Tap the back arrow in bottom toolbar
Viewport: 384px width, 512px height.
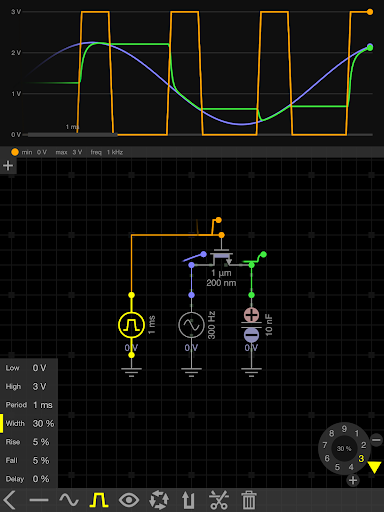[10, 500]
